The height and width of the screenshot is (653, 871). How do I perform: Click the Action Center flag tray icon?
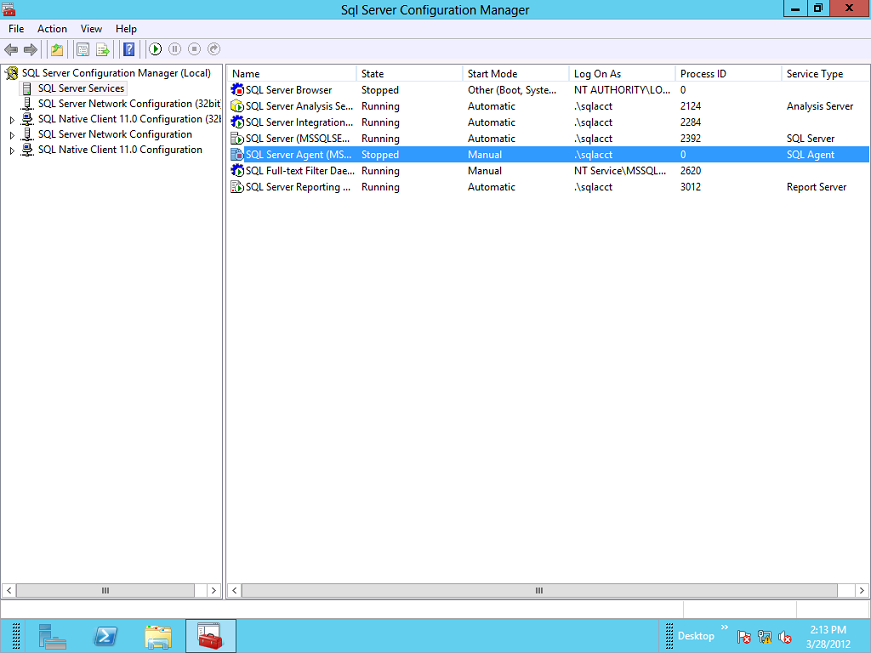click(743, 637)
